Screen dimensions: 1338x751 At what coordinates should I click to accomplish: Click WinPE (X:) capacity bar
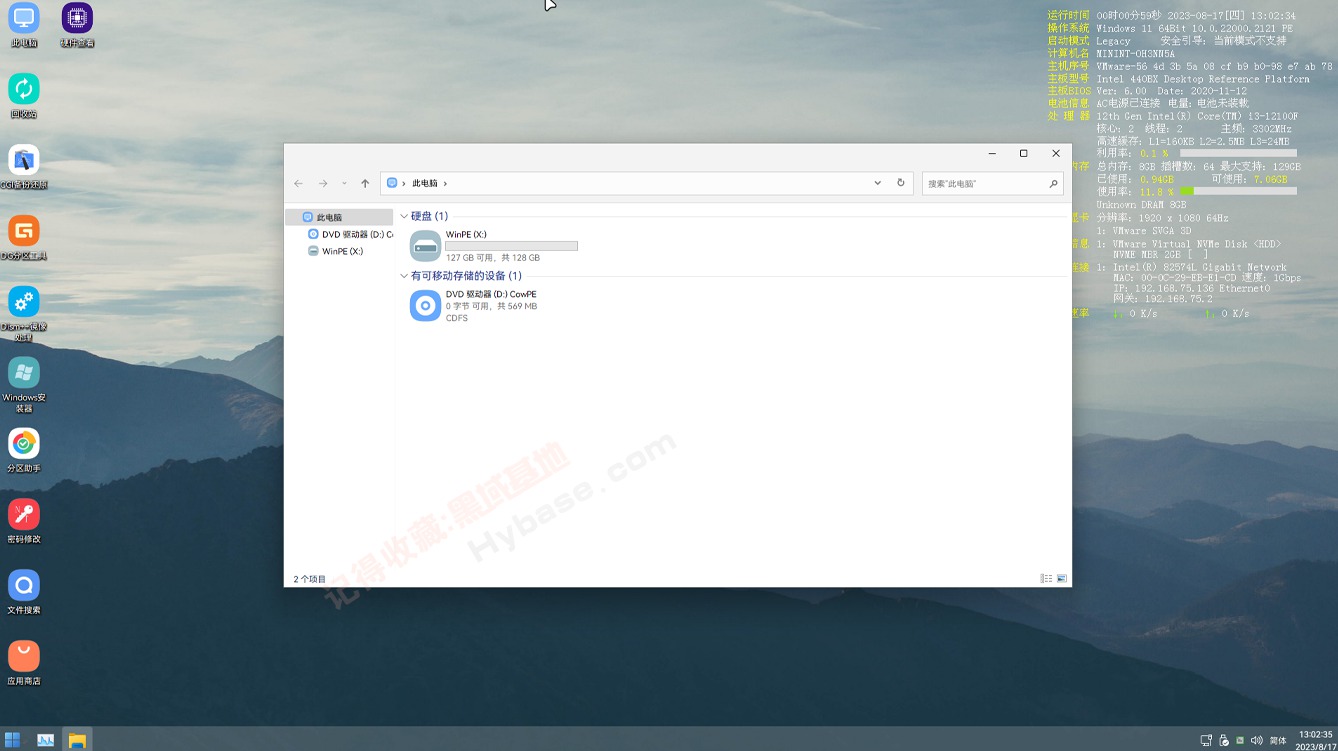[x=511, y=246]
